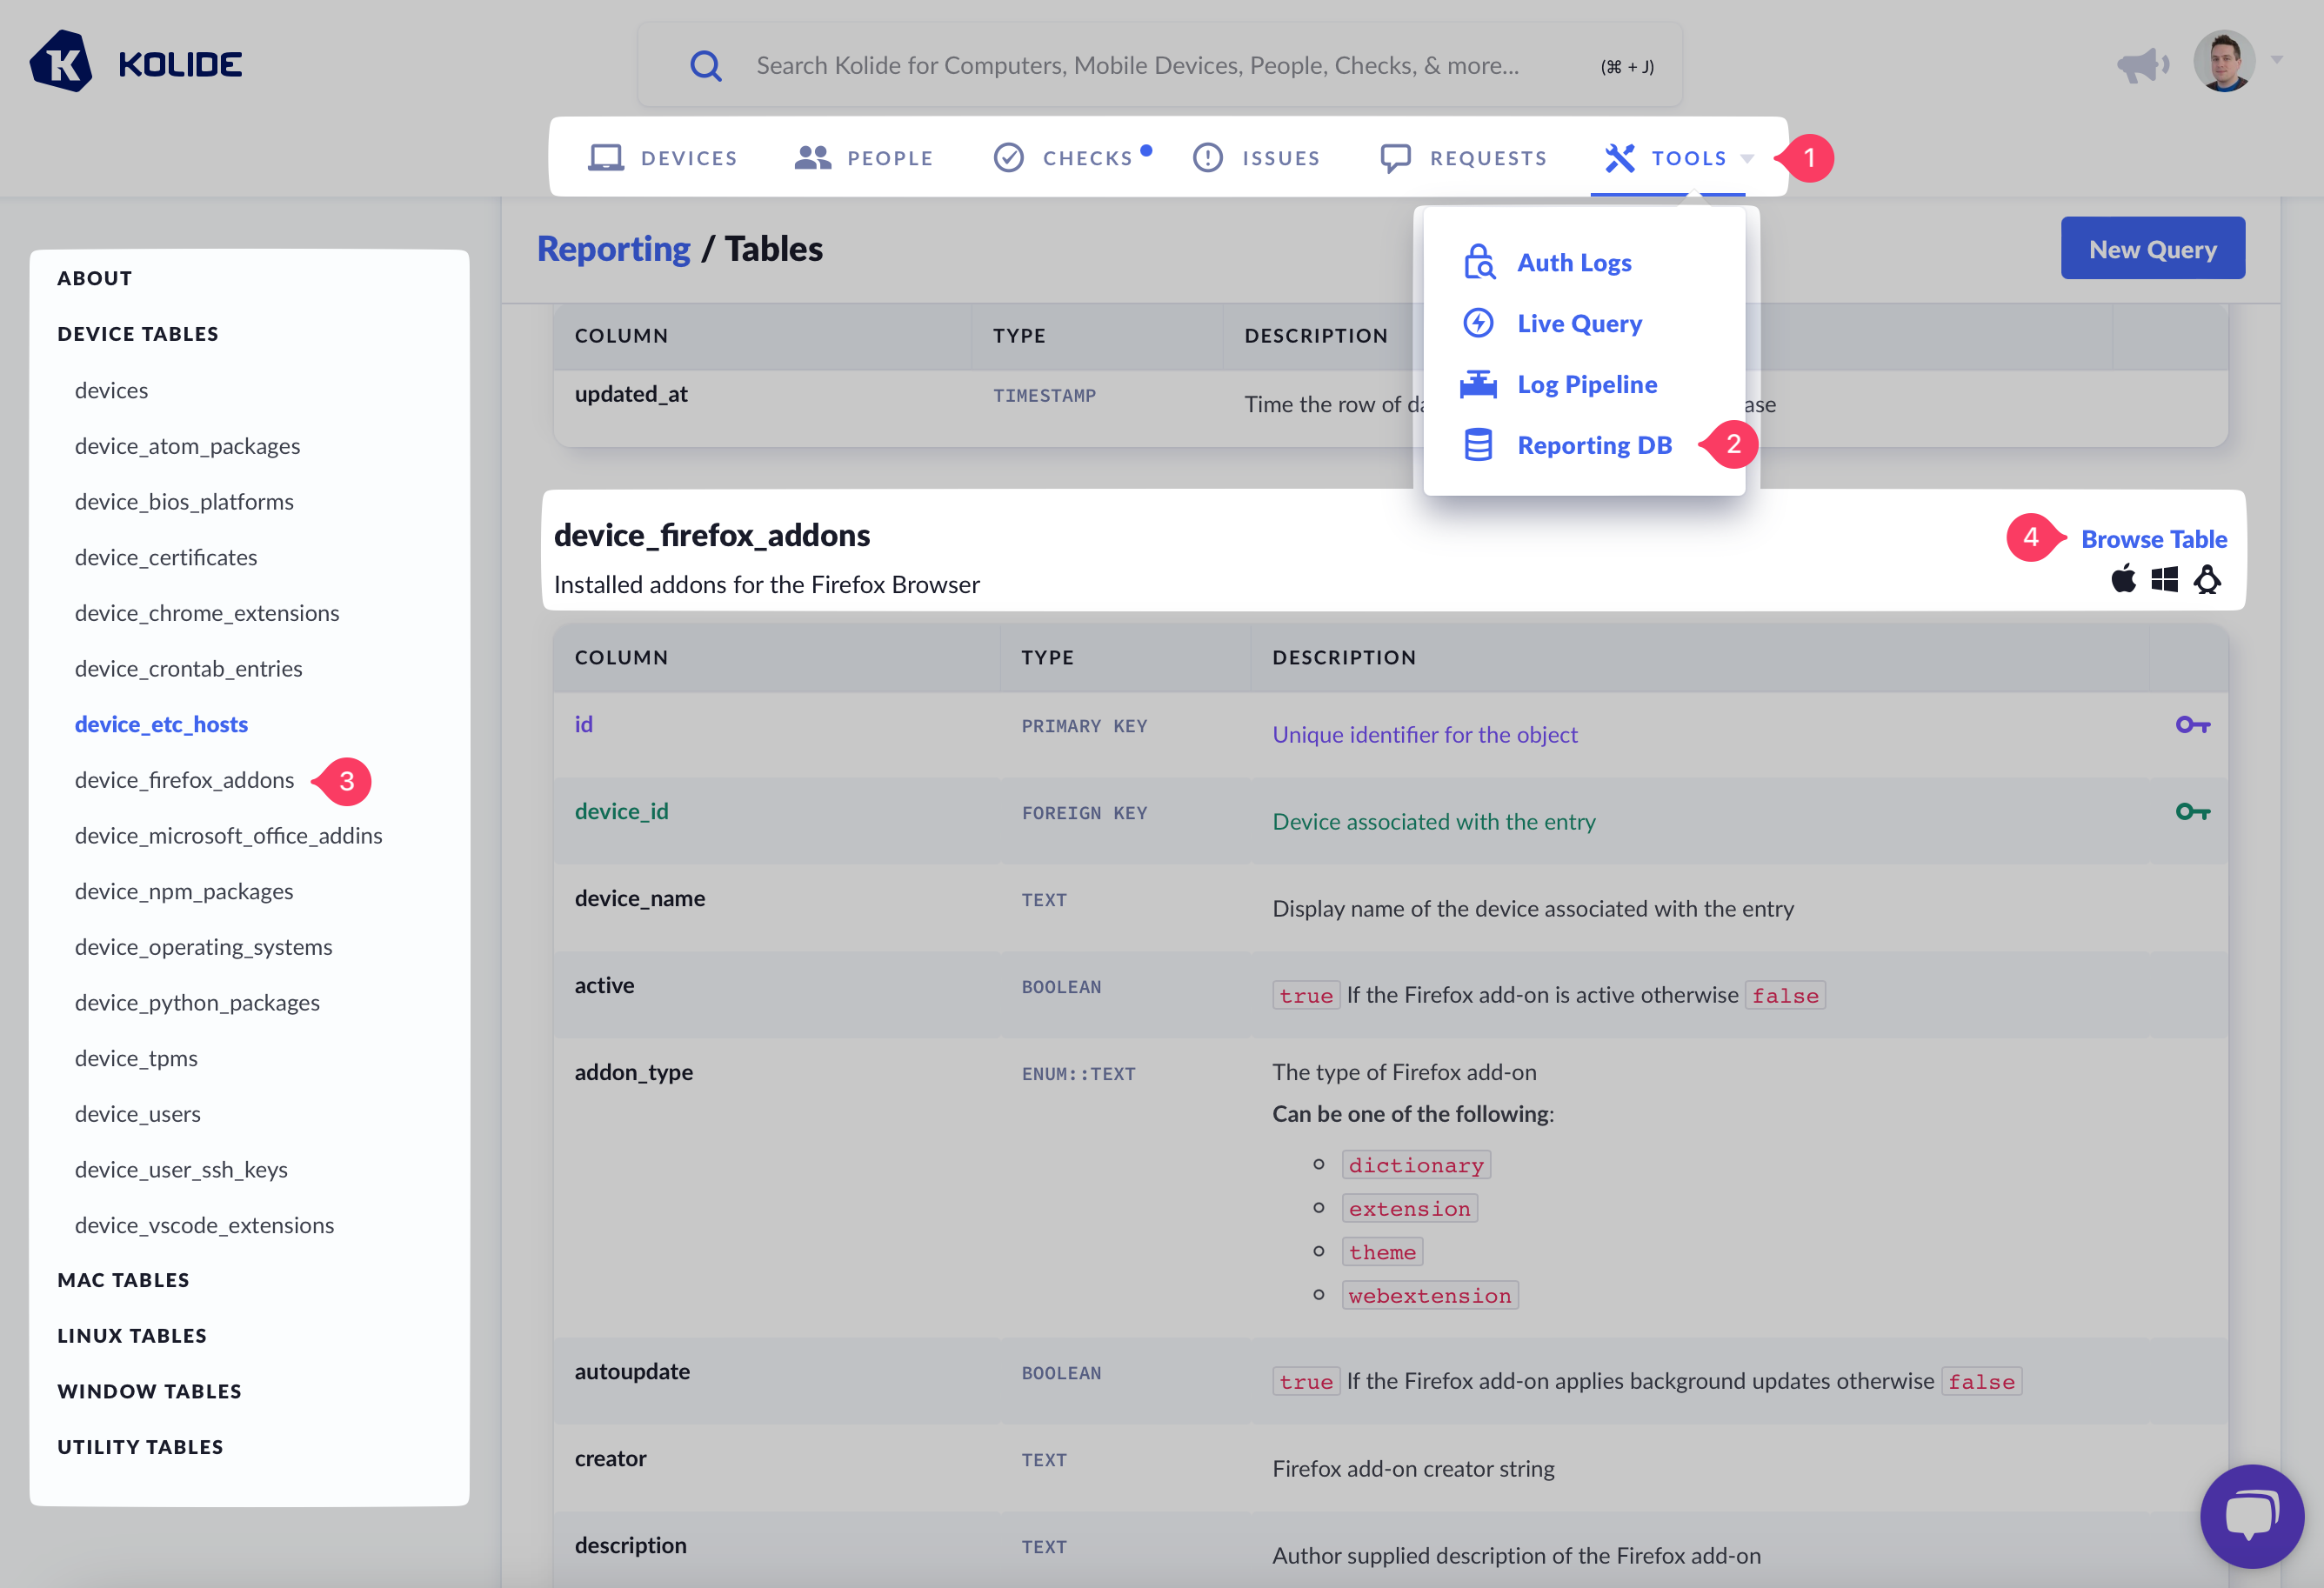
Task: Expand the Mac Tables section
Action: [x=123, y=1280]
